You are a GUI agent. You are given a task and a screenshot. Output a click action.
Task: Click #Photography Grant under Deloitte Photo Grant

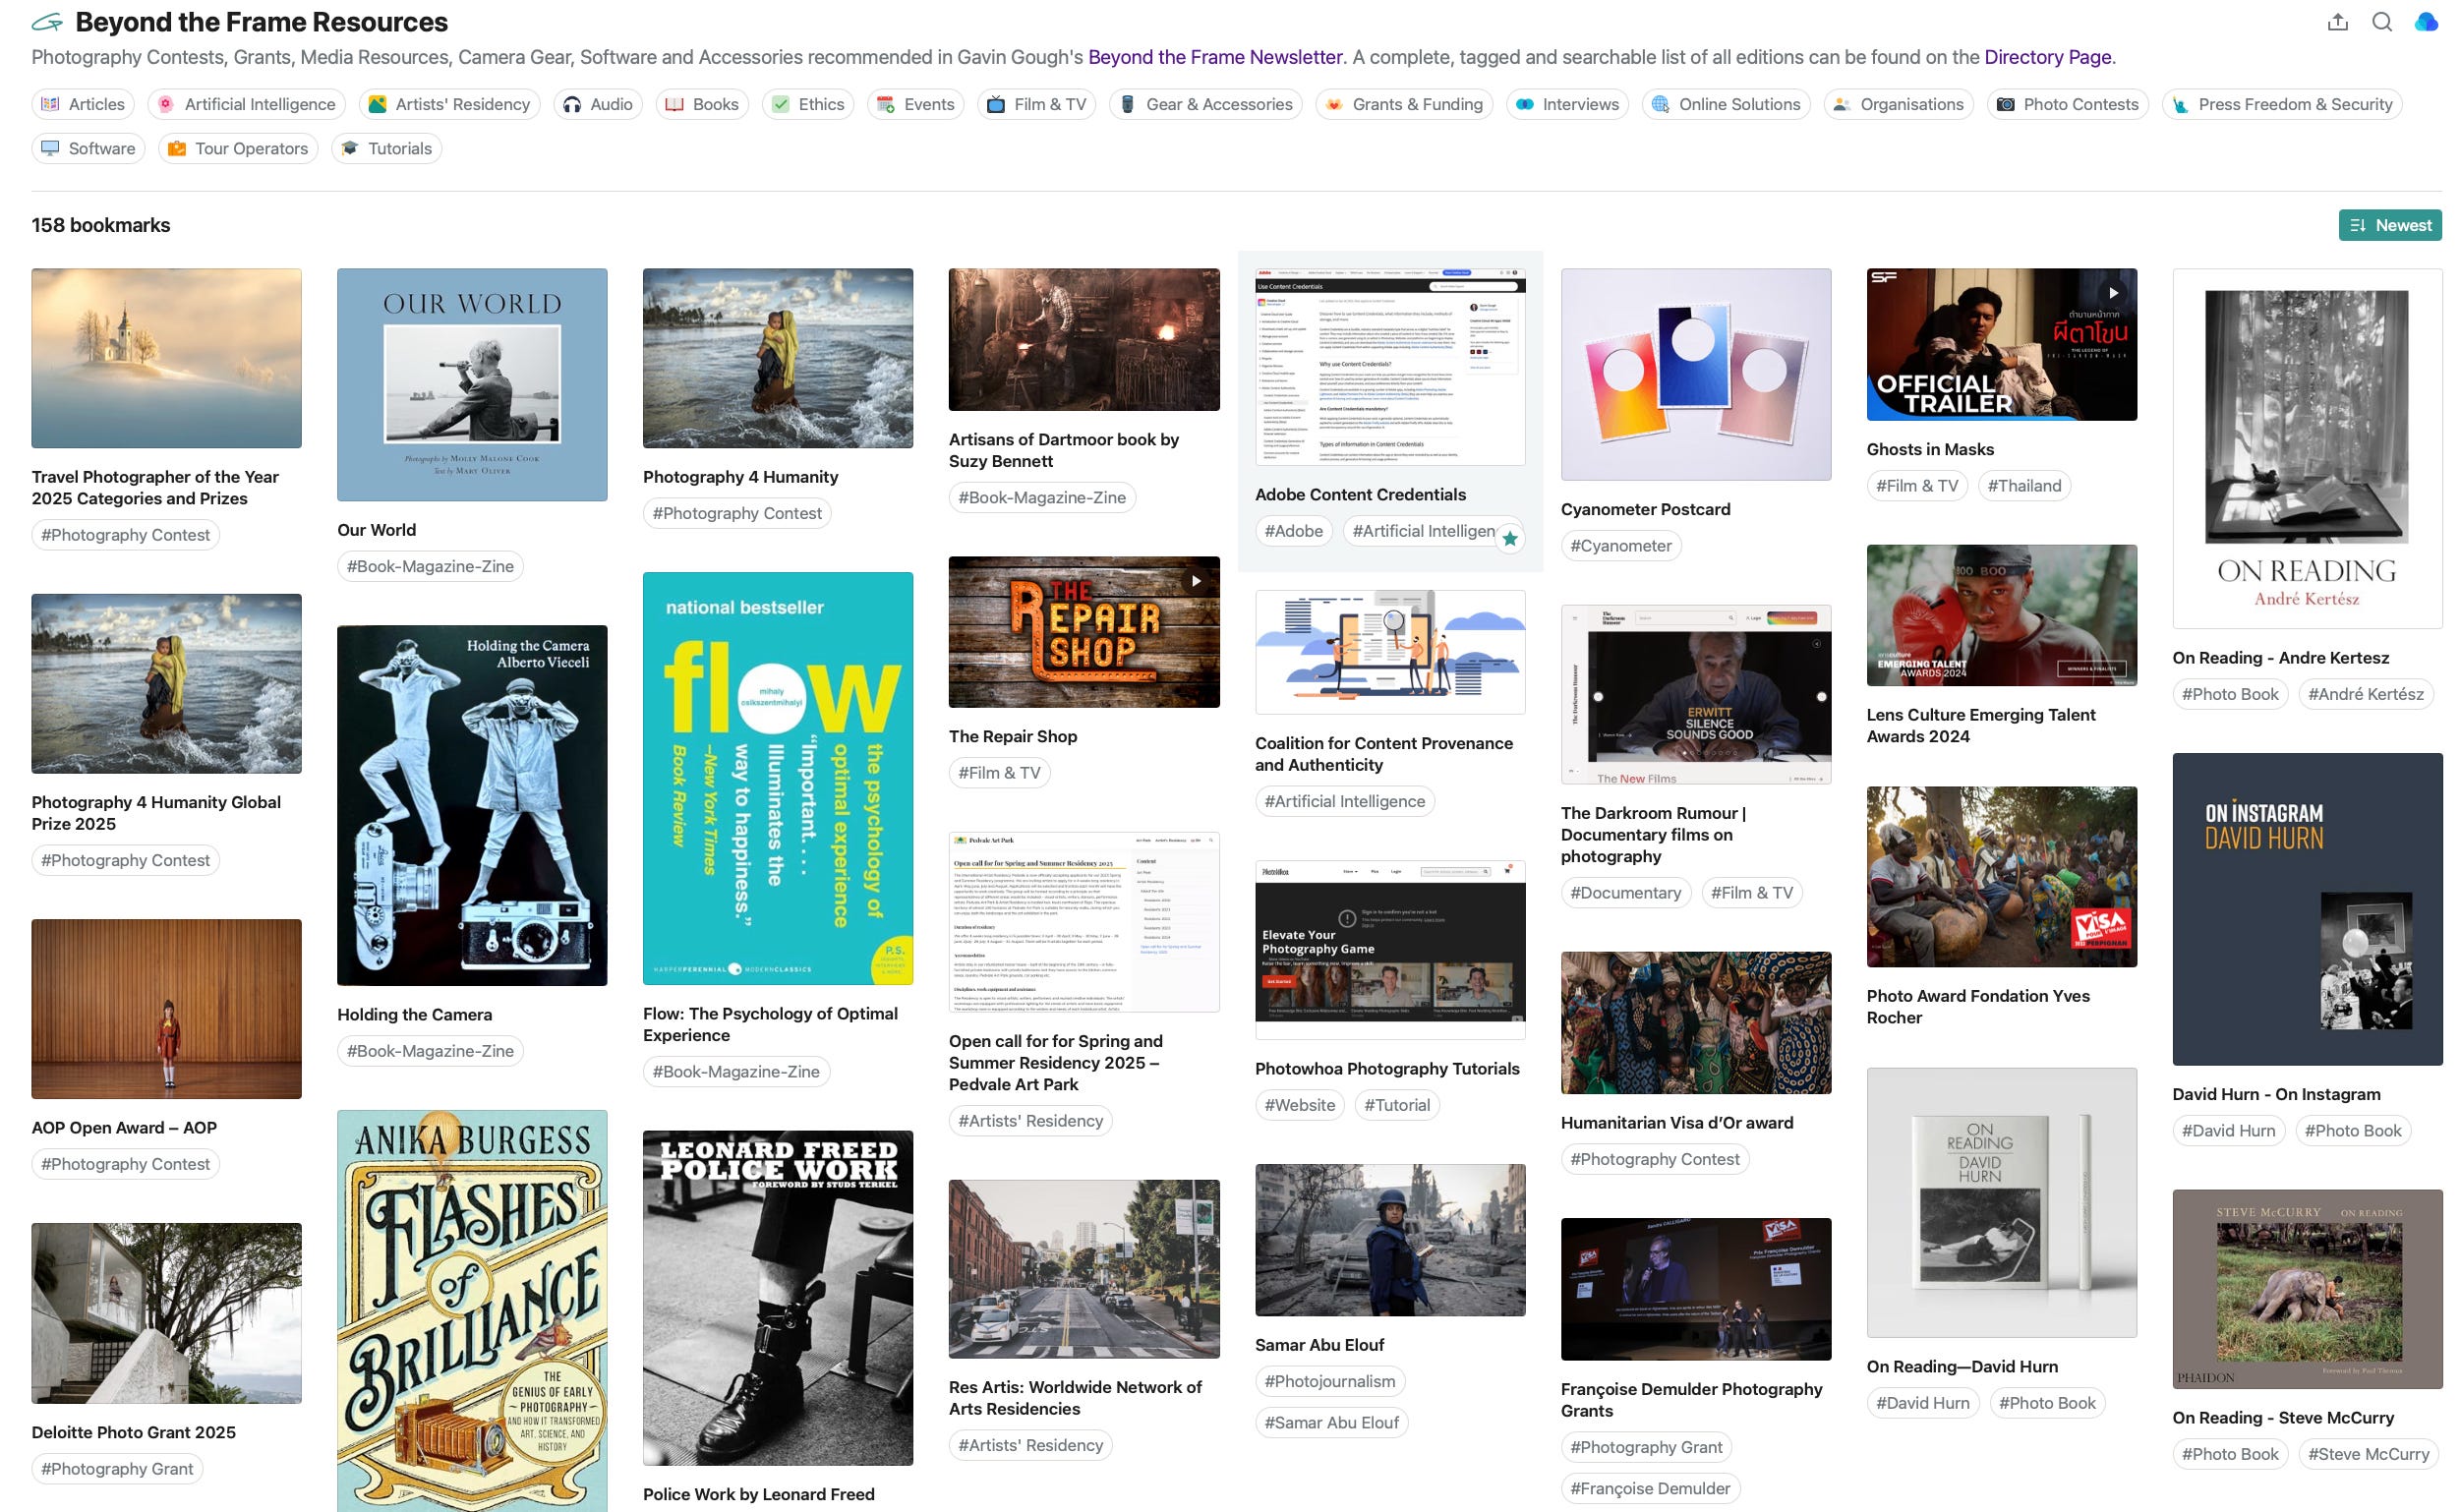coord(117,1469)
